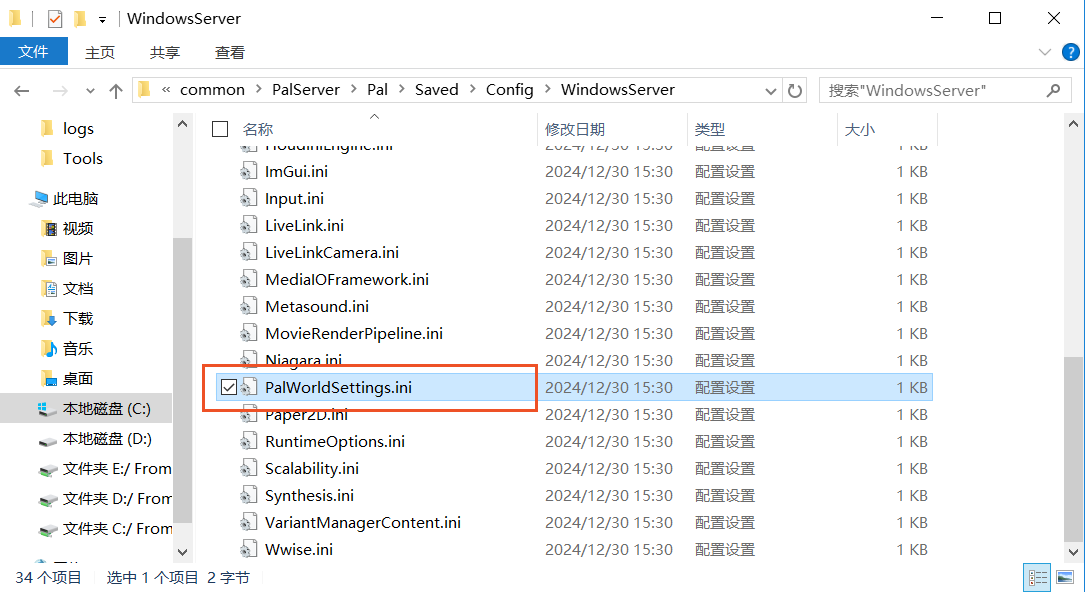This screenshot has height=592, width=1085.
Task: Click the search magnifier icon
Action: [1053, 91]
